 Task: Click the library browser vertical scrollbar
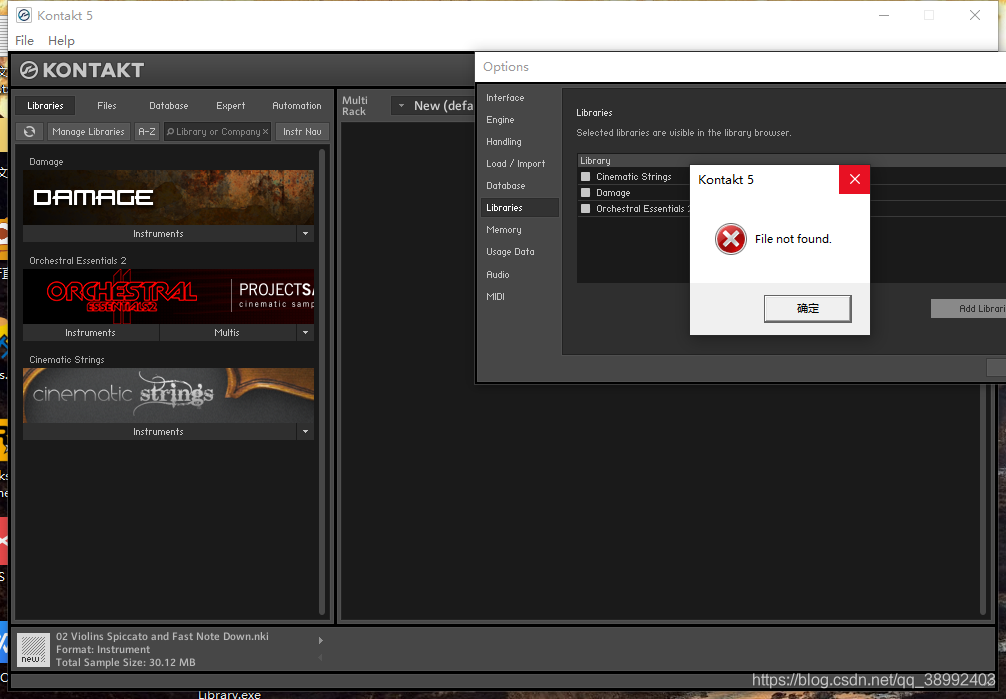[x=322, y=382]
